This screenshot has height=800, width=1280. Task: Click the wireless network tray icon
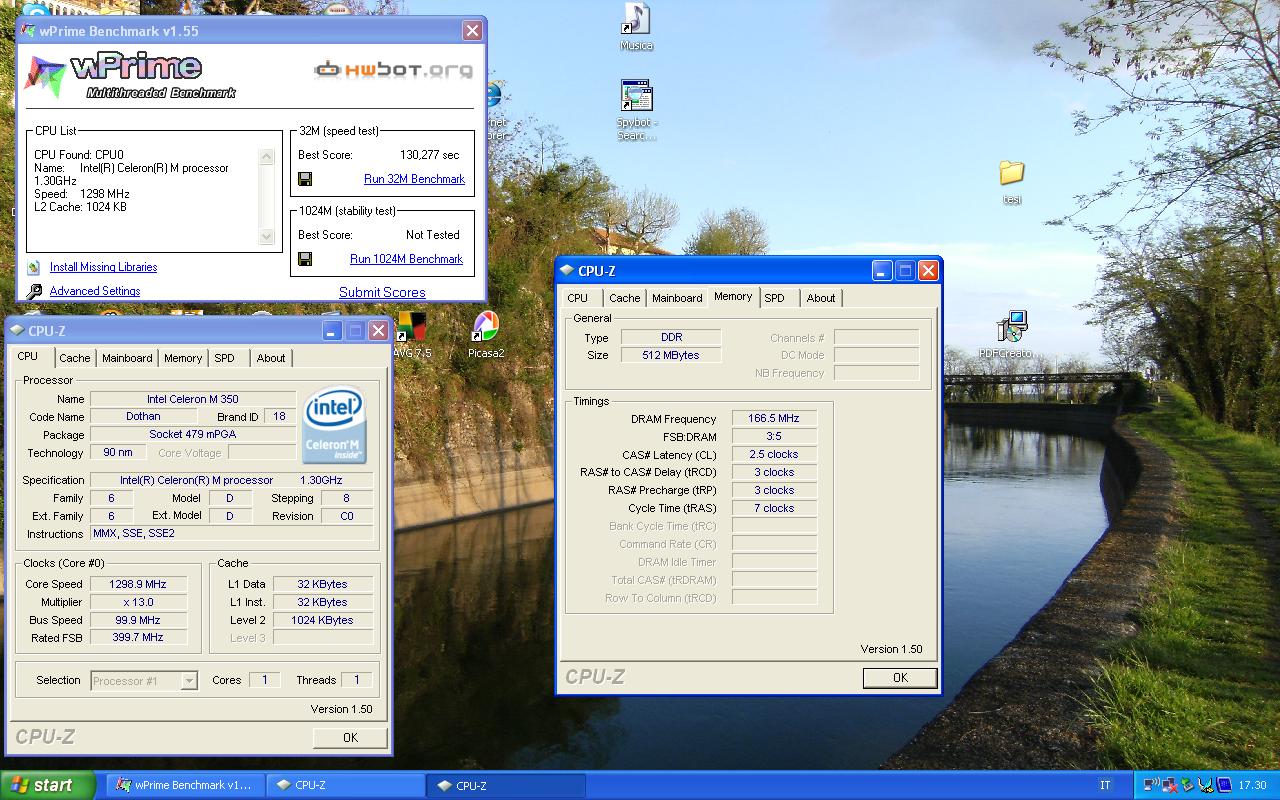click(x=1151, y=785)
